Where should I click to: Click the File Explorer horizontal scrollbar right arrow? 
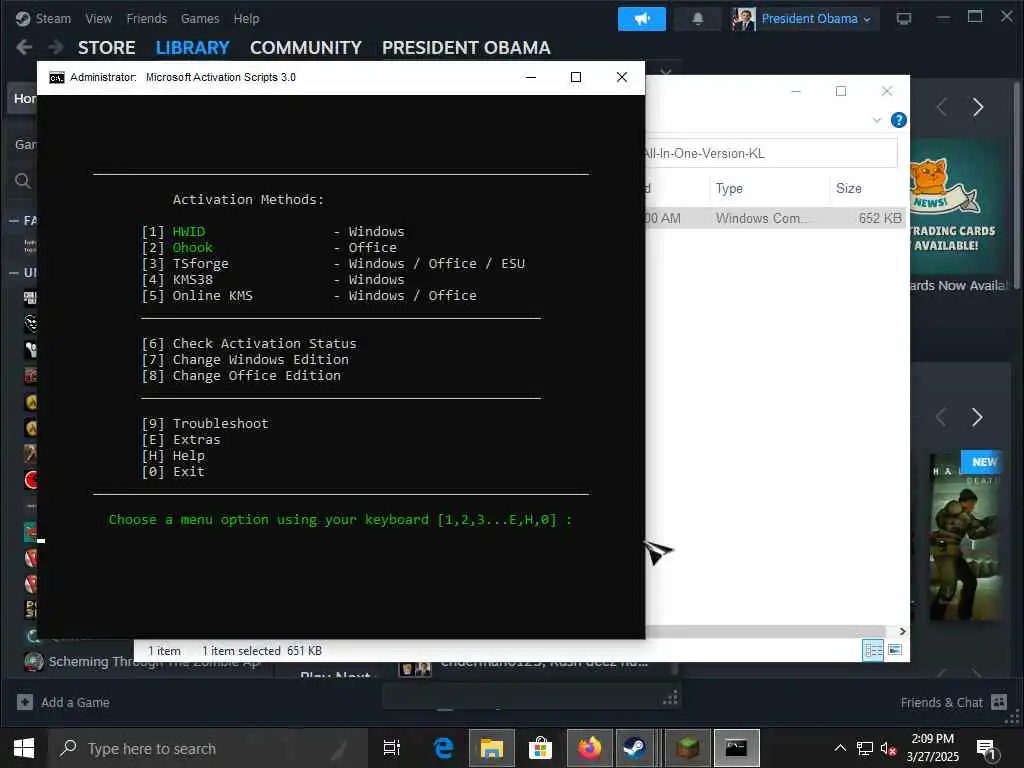(x=903, y=632)
